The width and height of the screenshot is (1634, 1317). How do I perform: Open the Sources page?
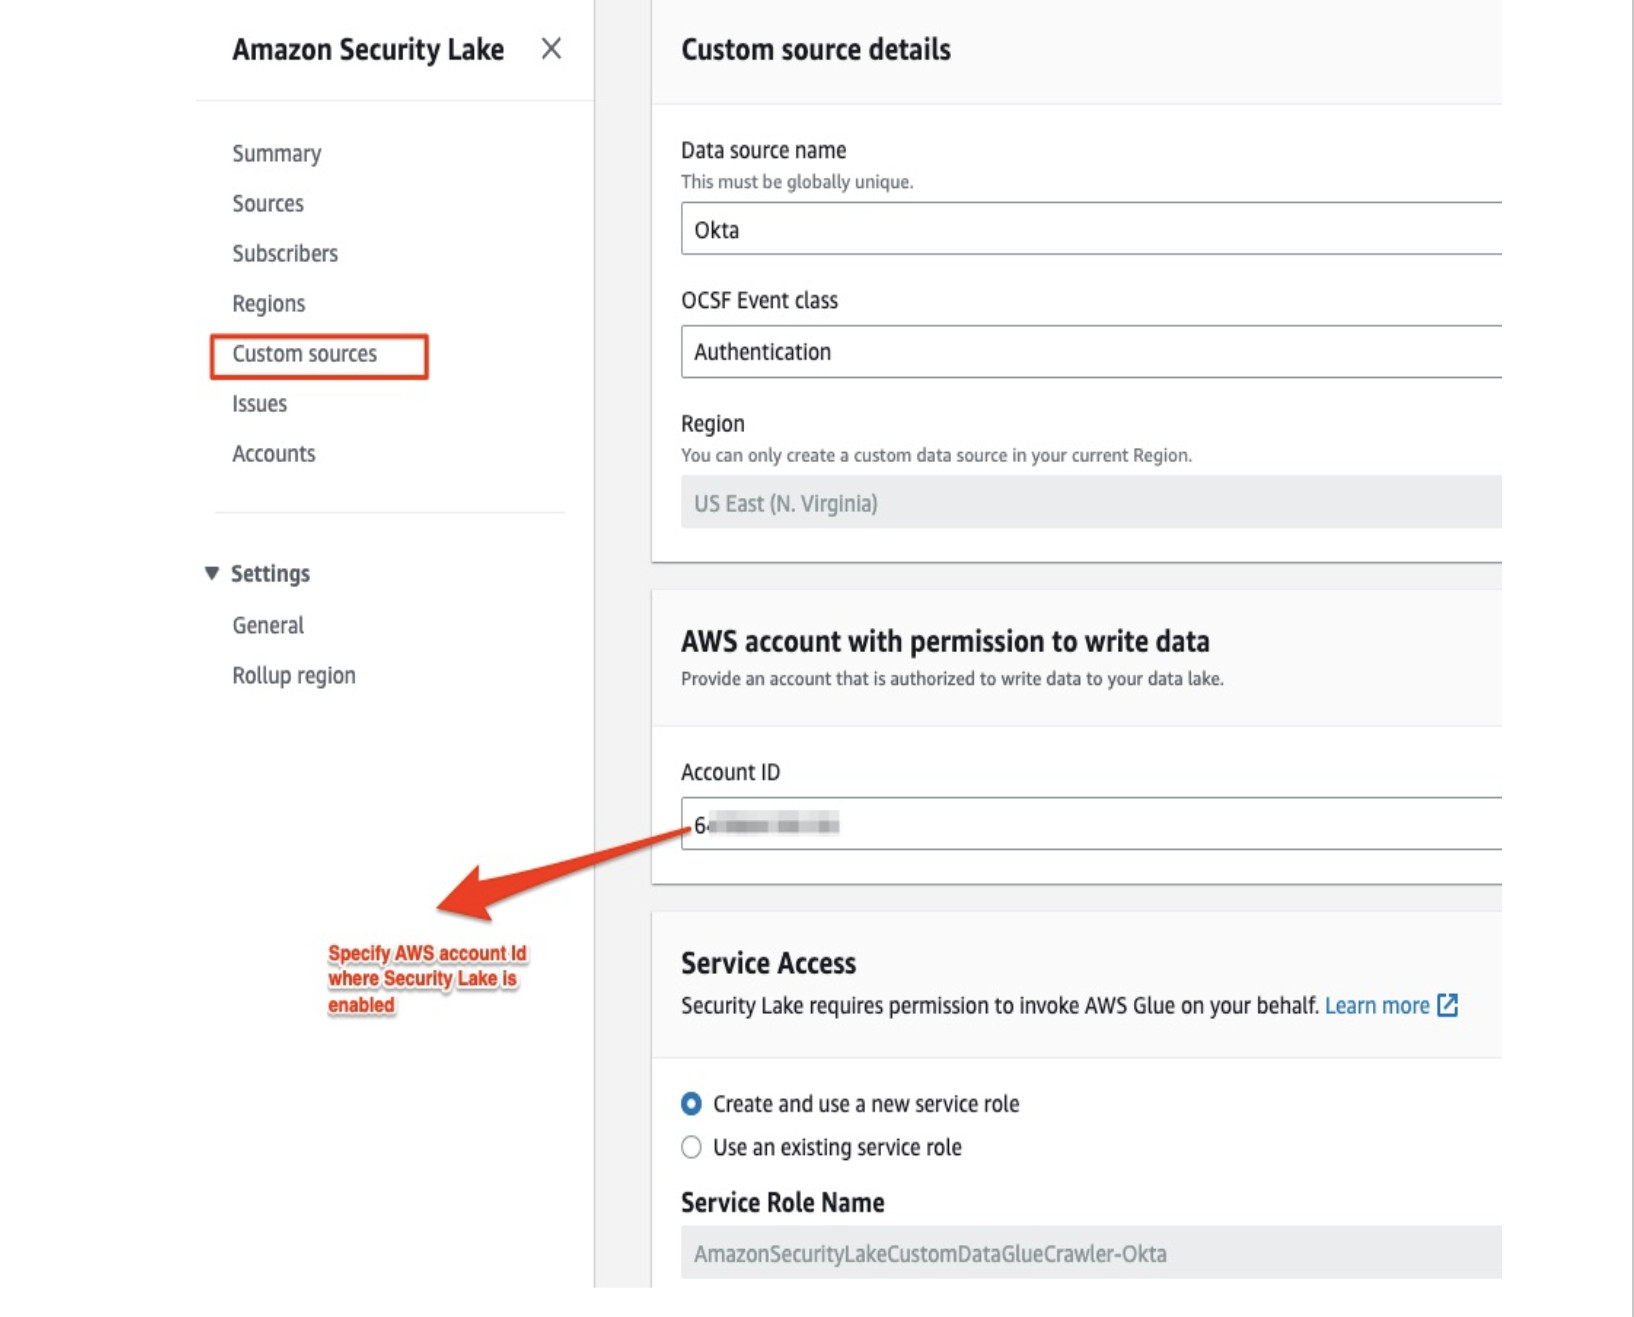267,203
